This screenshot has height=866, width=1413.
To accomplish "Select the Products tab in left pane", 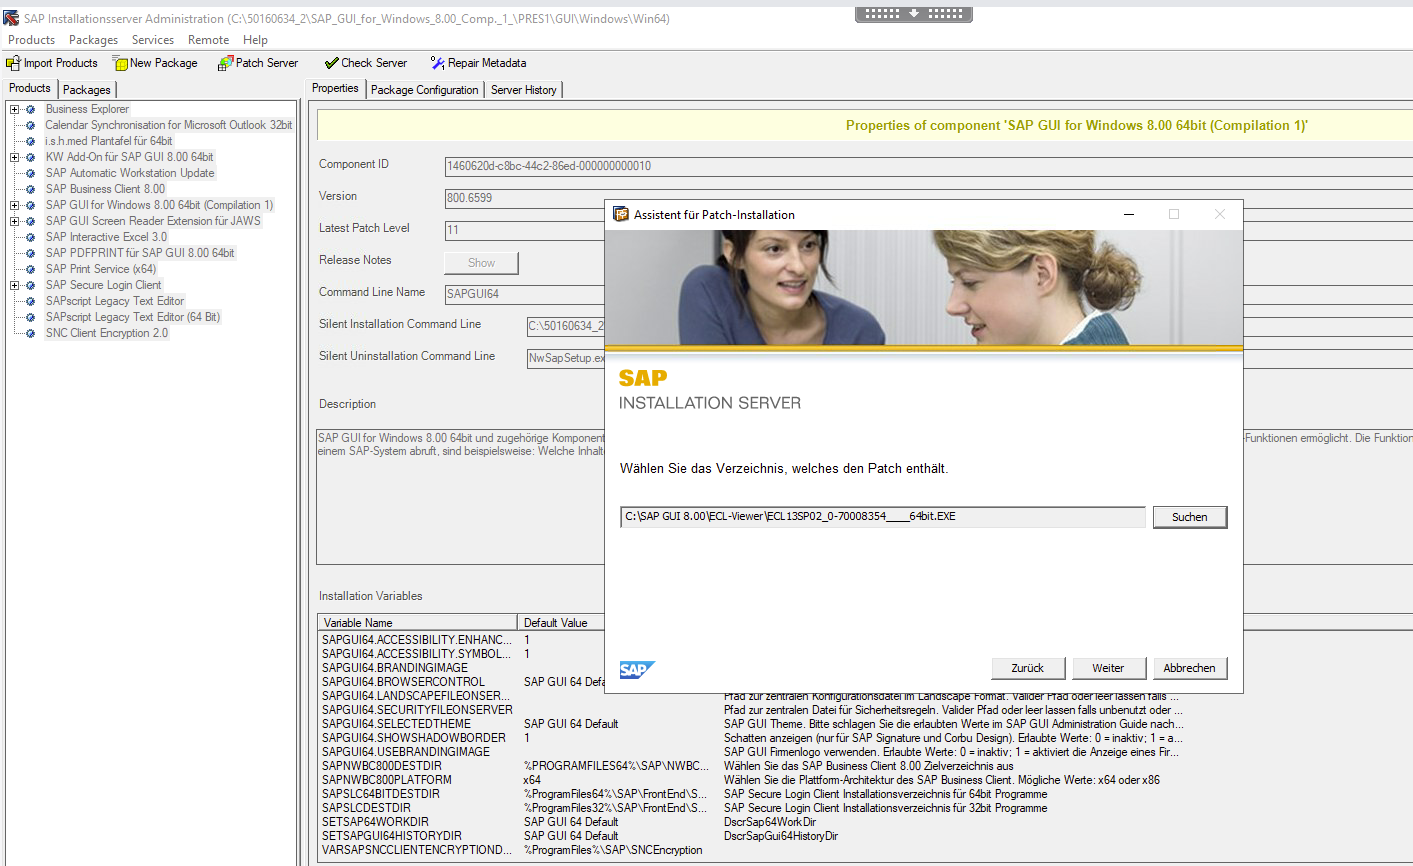I will click(30, 88).
